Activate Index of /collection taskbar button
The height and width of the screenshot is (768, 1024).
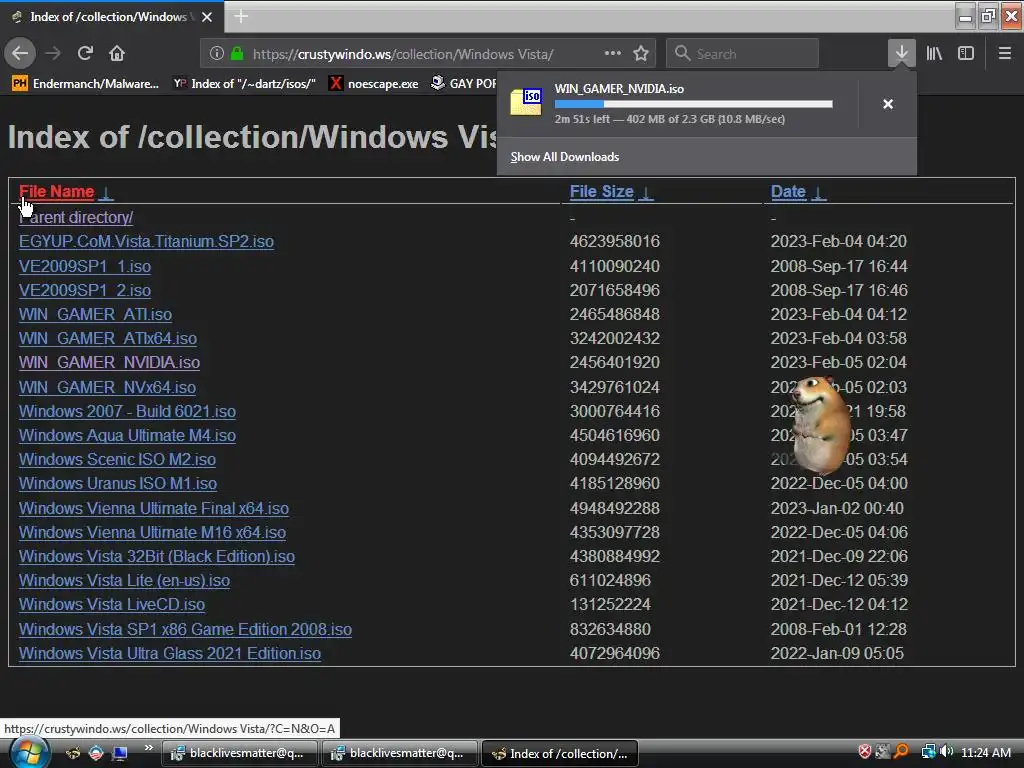click(x=560, y=753)
